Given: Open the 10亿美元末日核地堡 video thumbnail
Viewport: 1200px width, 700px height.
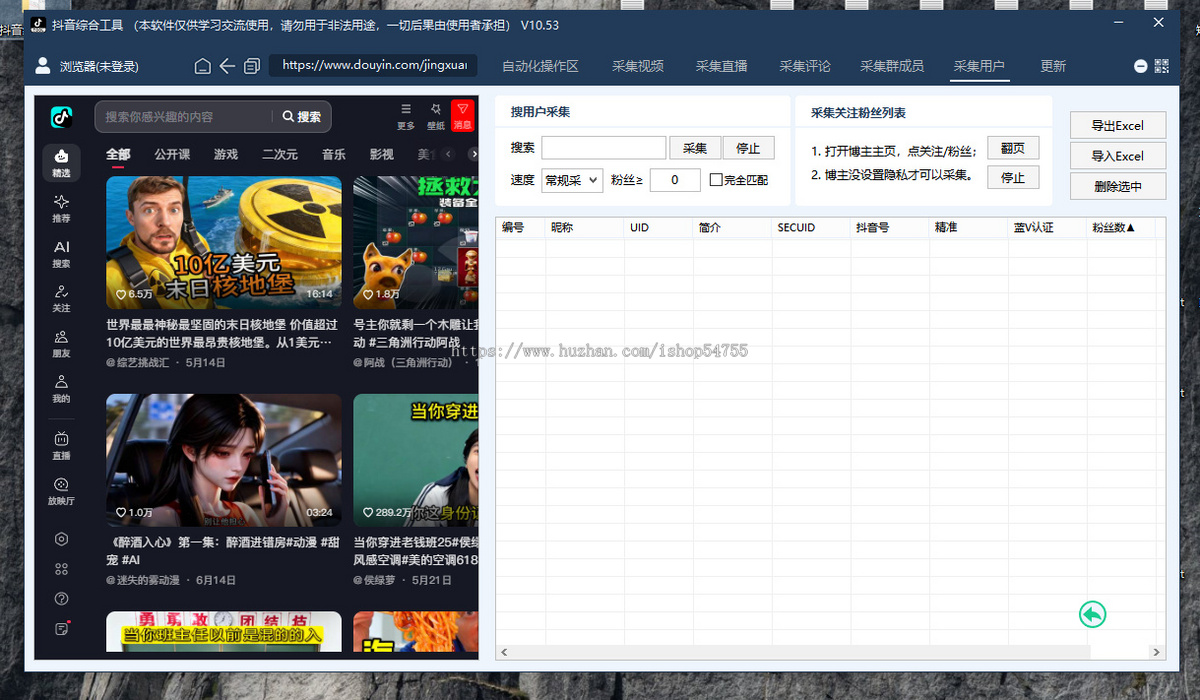Looking at the screenshot, I should 224,242.
